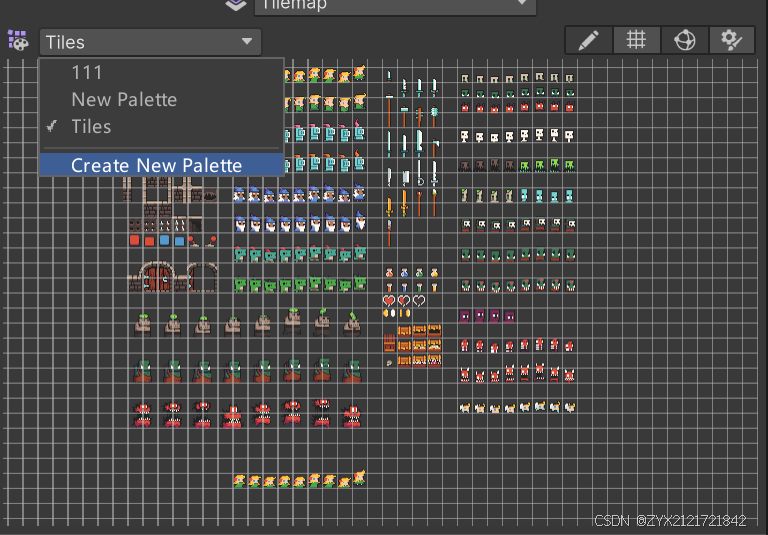Pick the wall hole tile beside the brick walls
Viewport: 768px width, 535px height.
(210, 195)
